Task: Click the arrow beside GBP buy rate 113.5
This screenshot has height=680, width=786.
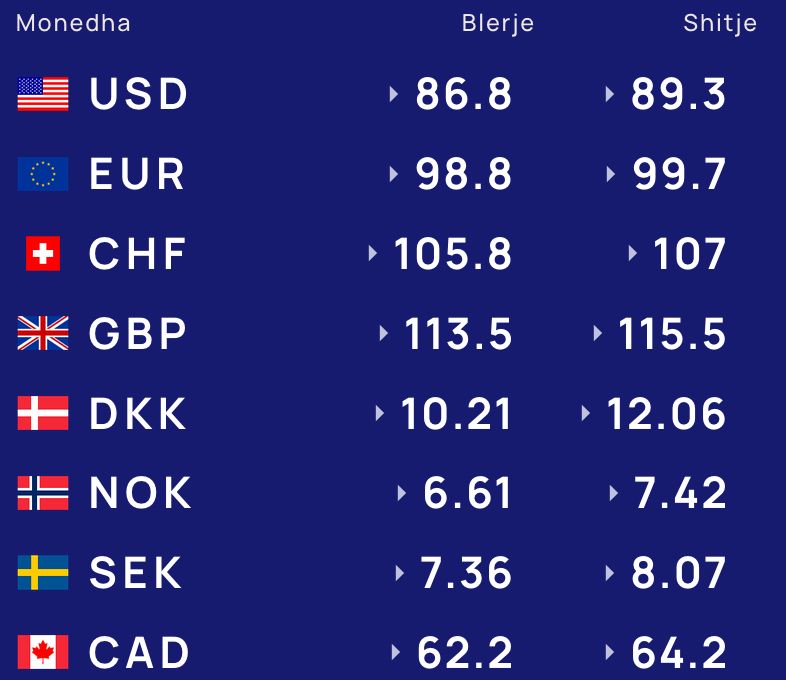Action: [x=384, y=333]
